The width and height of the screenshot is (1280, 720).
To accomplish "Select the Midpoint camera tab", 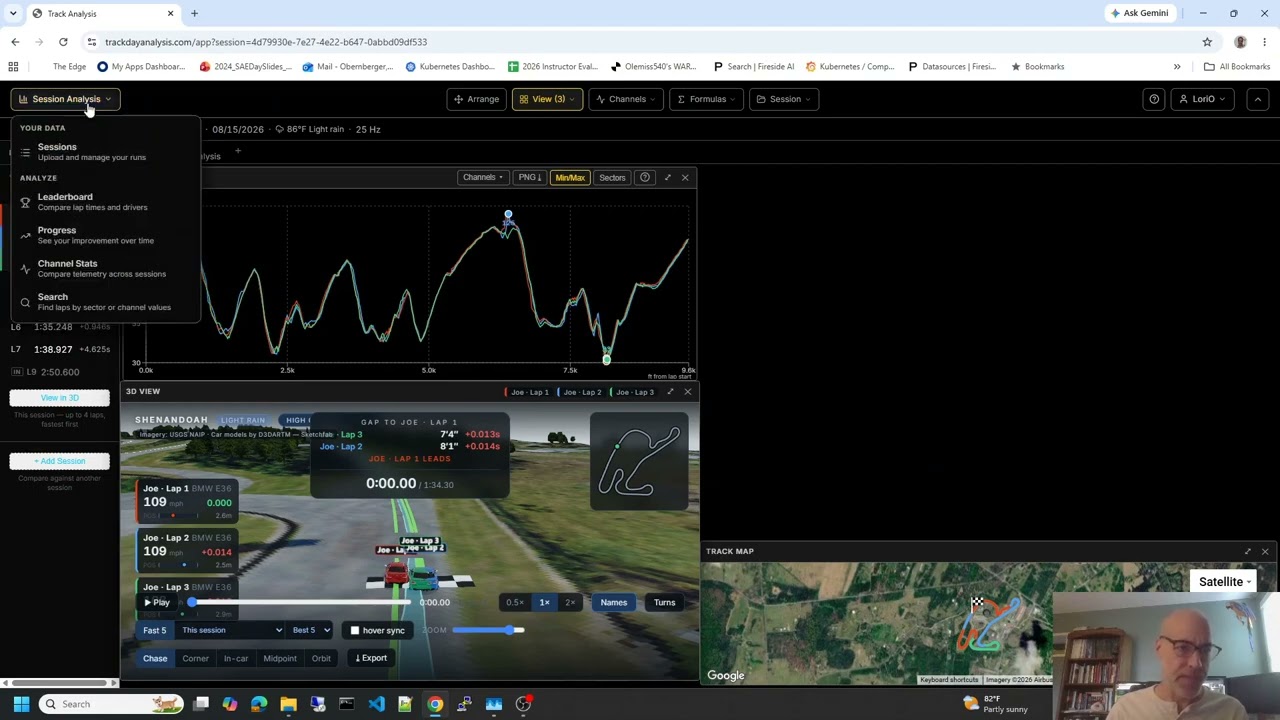I will pos(280,658).
